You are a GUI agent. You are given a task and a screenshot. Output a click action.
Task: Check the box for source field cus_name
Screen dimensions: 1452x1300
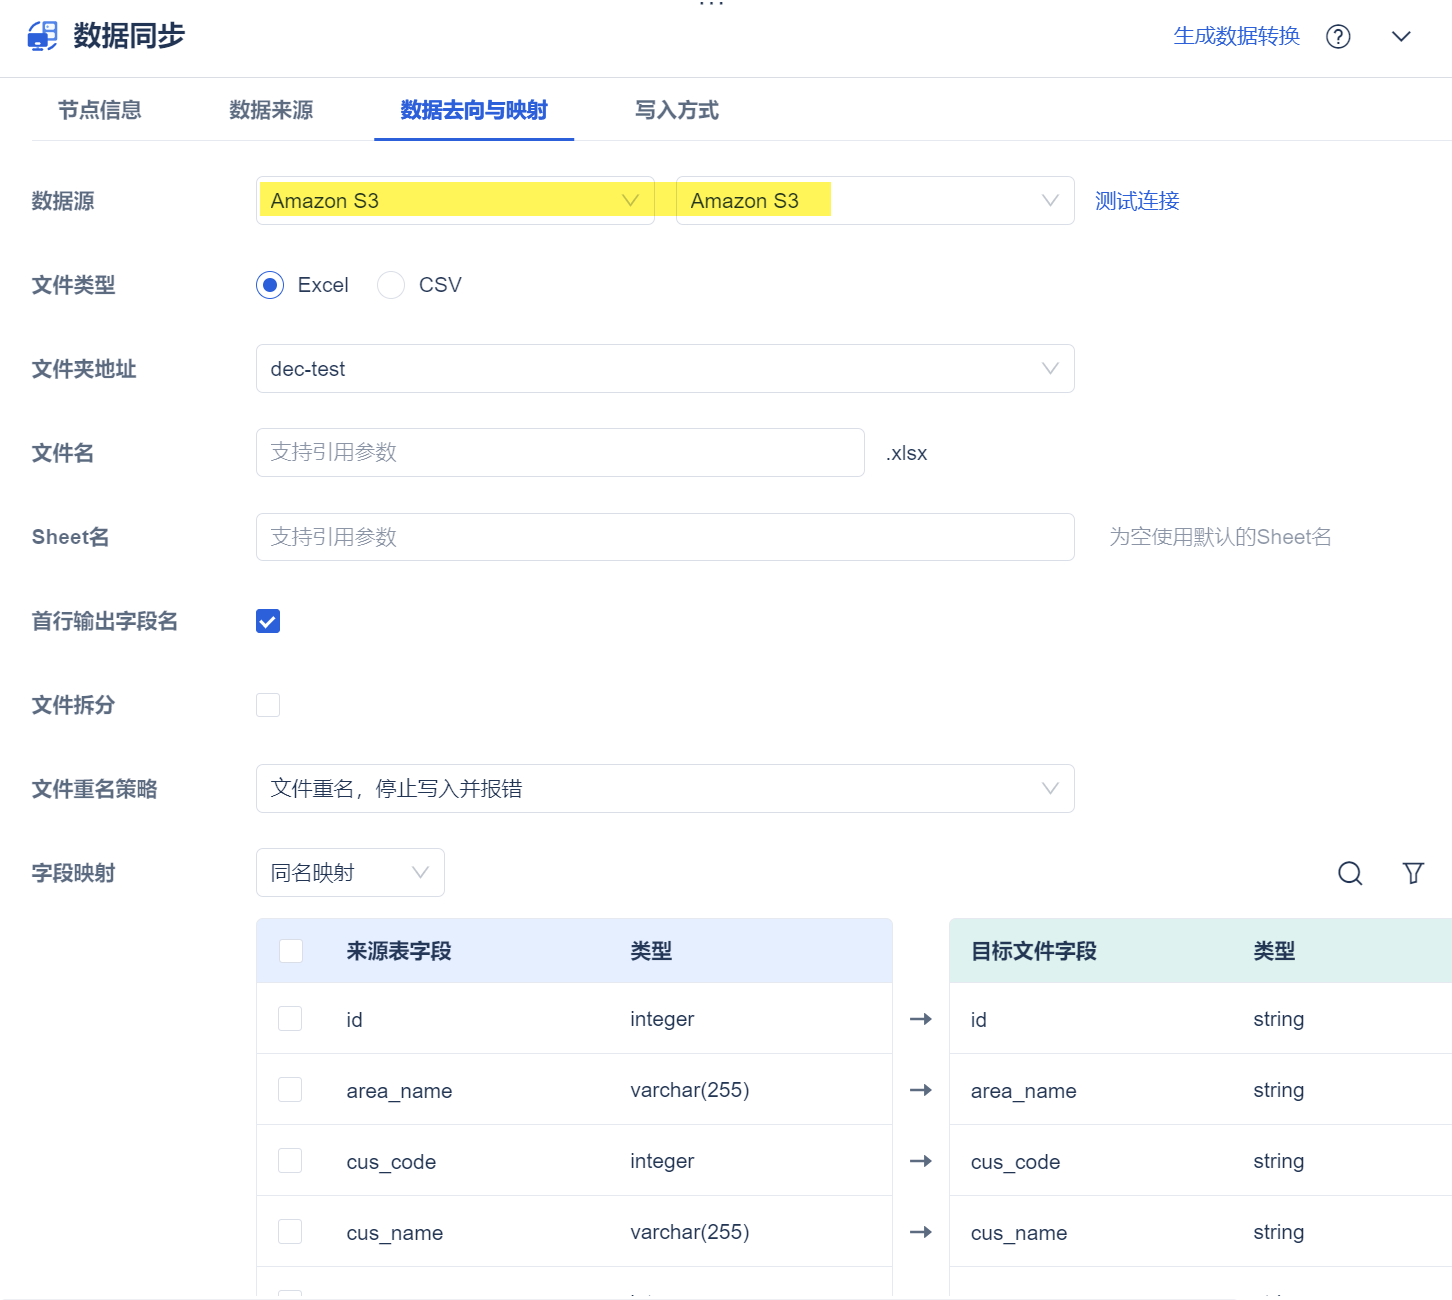click(x=290, y=1232)
